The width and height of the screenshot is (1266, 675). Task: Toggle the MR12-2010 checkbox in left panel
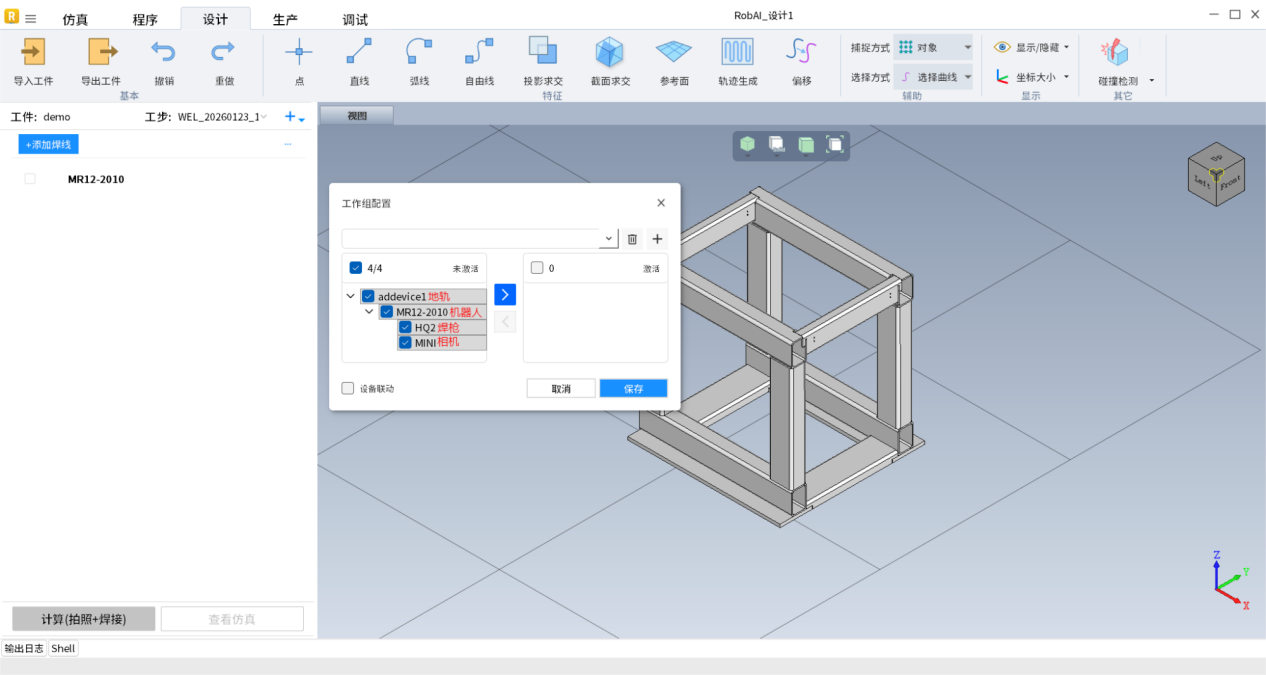click(x=30, y=179)
